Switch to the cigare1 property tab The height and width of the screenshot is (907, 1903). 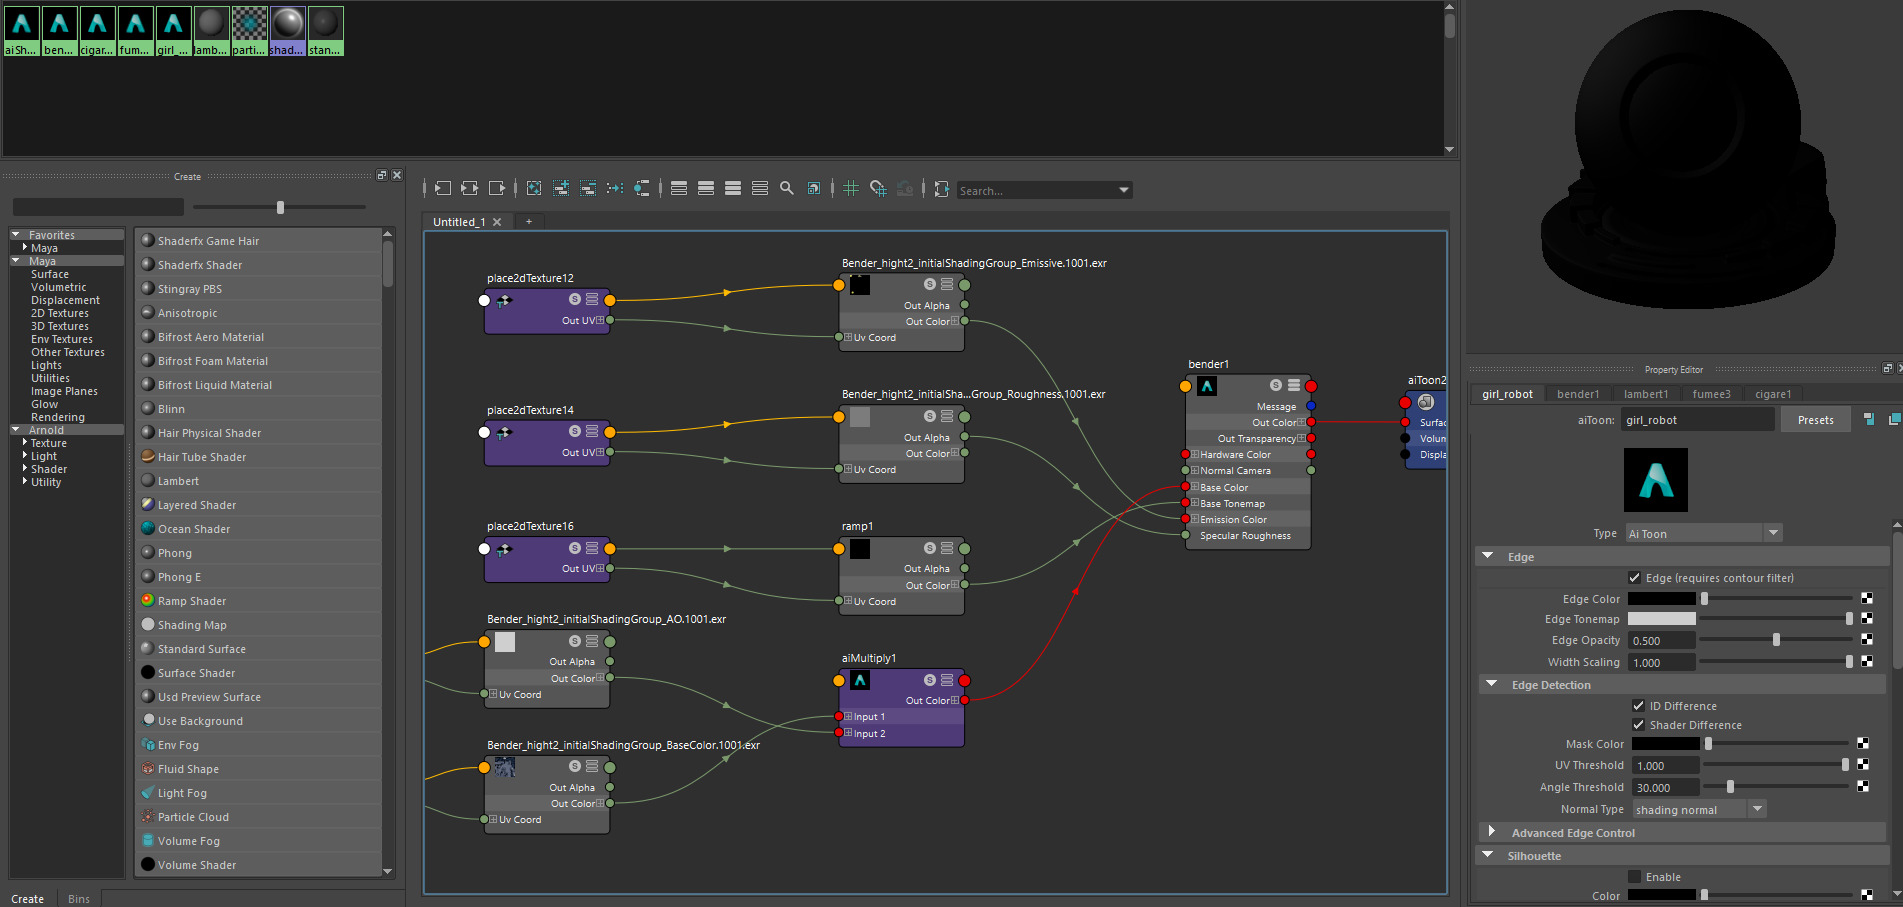click(1773, 394)
